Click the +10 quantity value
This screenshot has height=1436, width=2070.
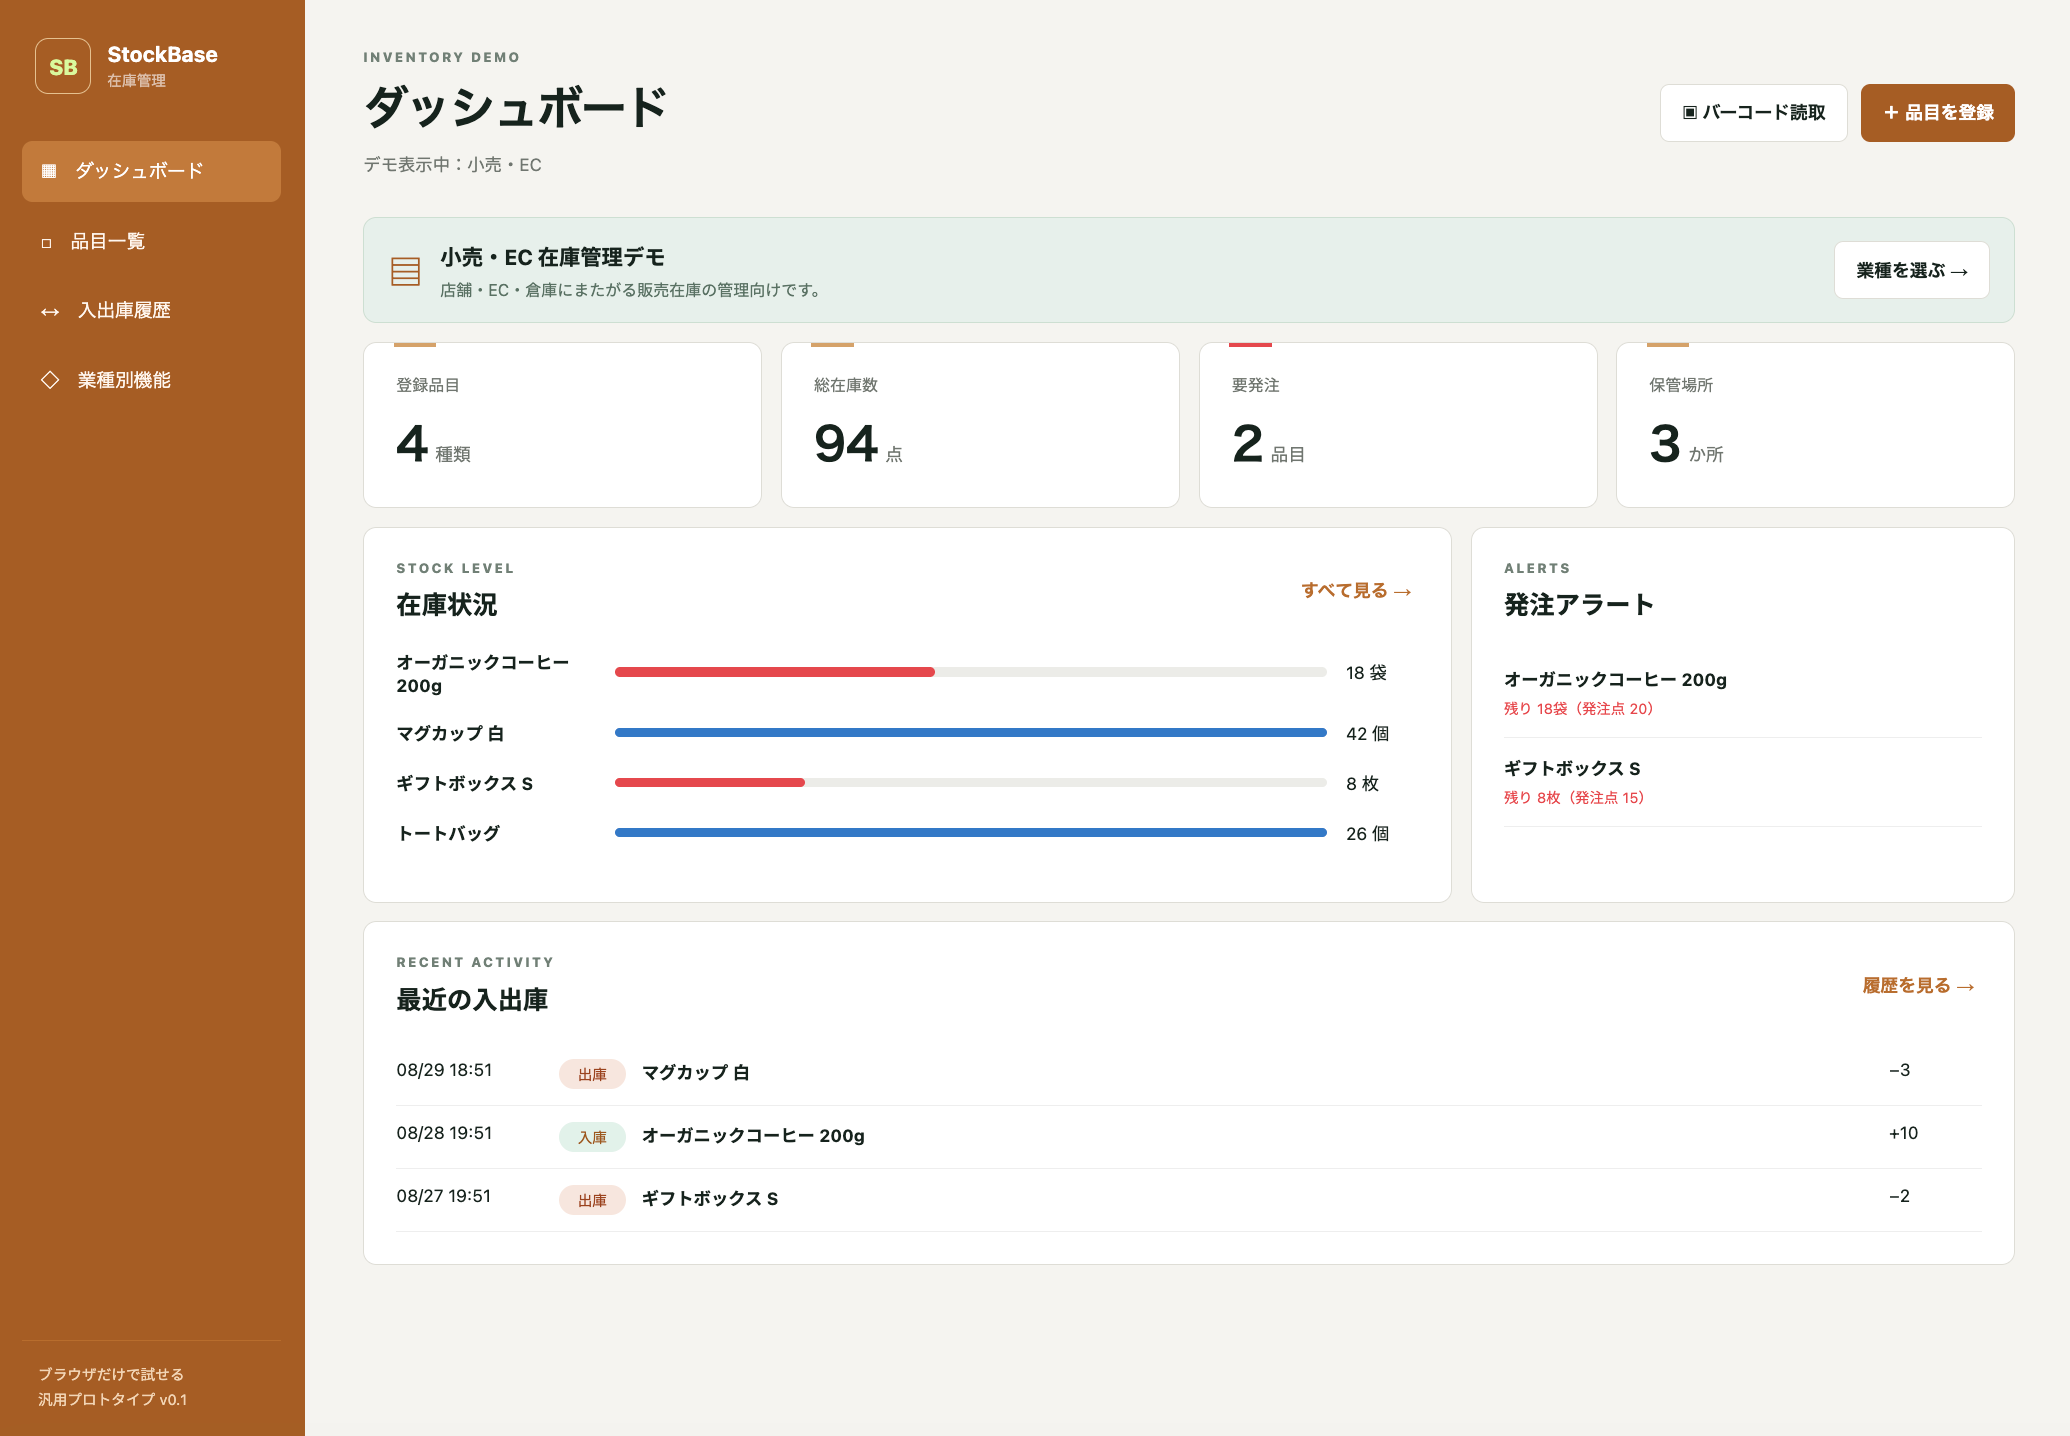1903,1133
